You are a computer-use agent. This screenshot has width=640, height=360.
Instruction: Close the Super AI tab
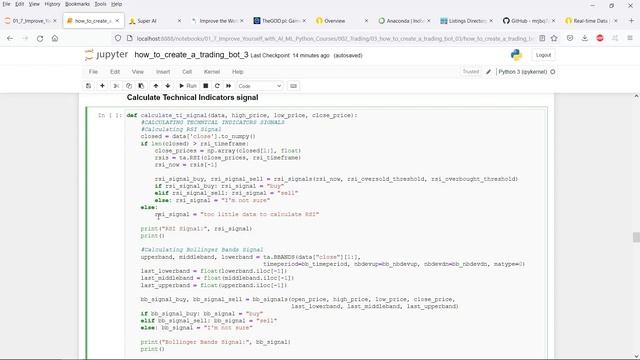point(179,21)
